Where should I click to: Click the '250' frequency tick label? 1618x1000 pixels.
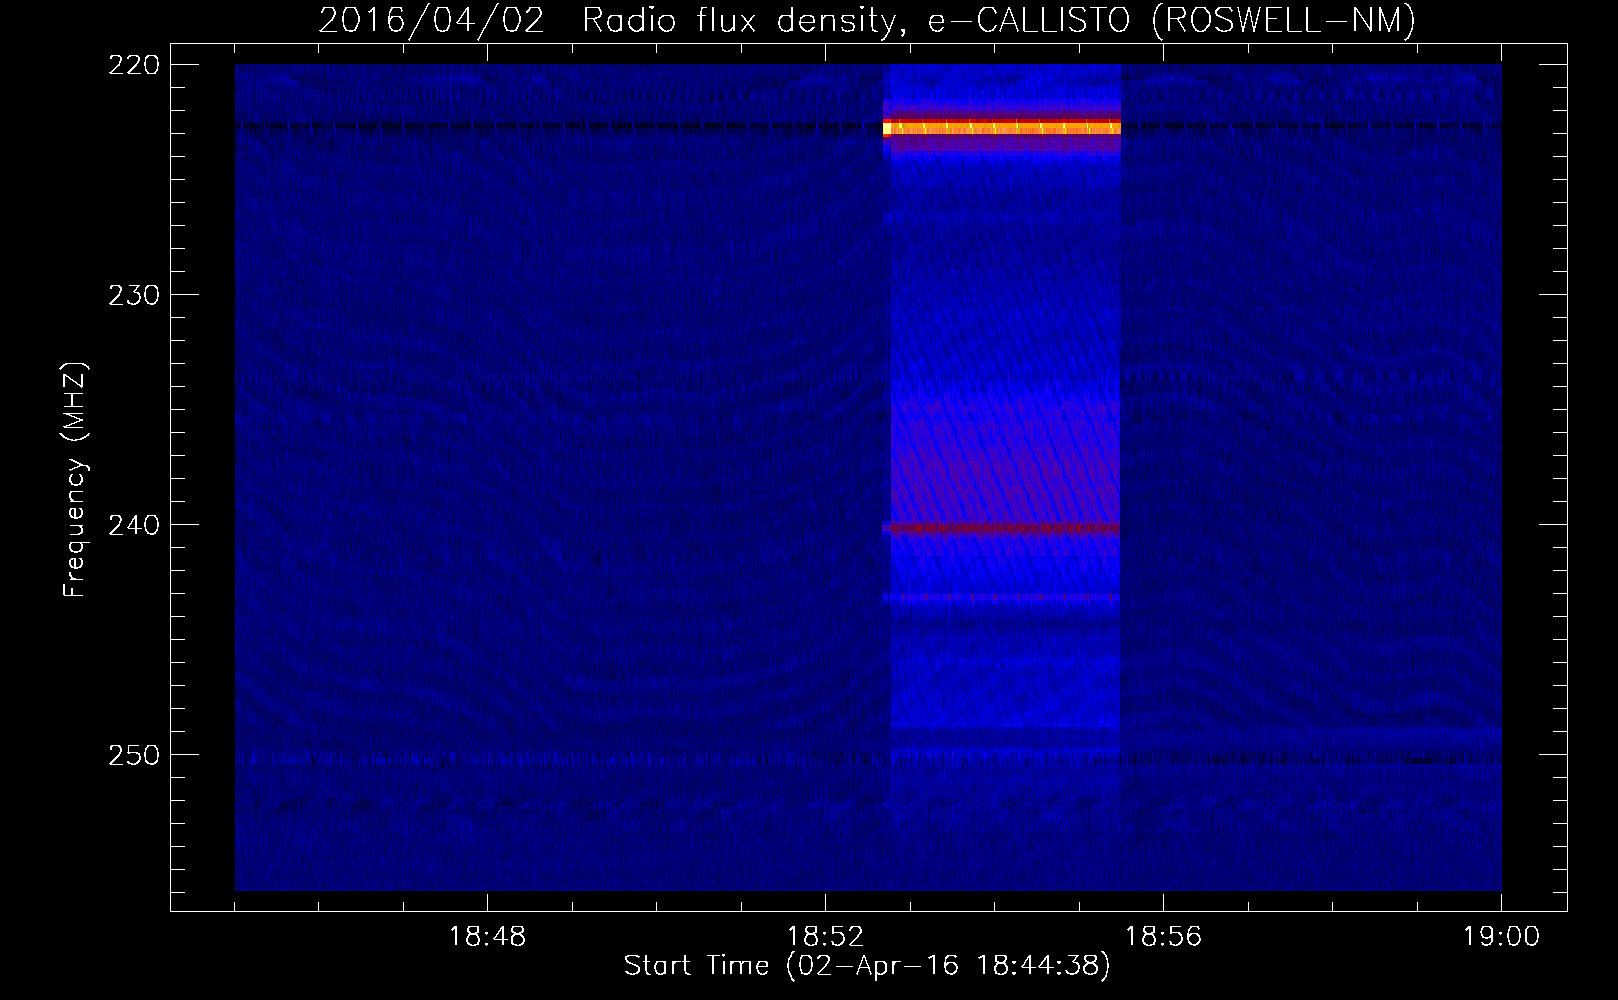tap(133, 755)
